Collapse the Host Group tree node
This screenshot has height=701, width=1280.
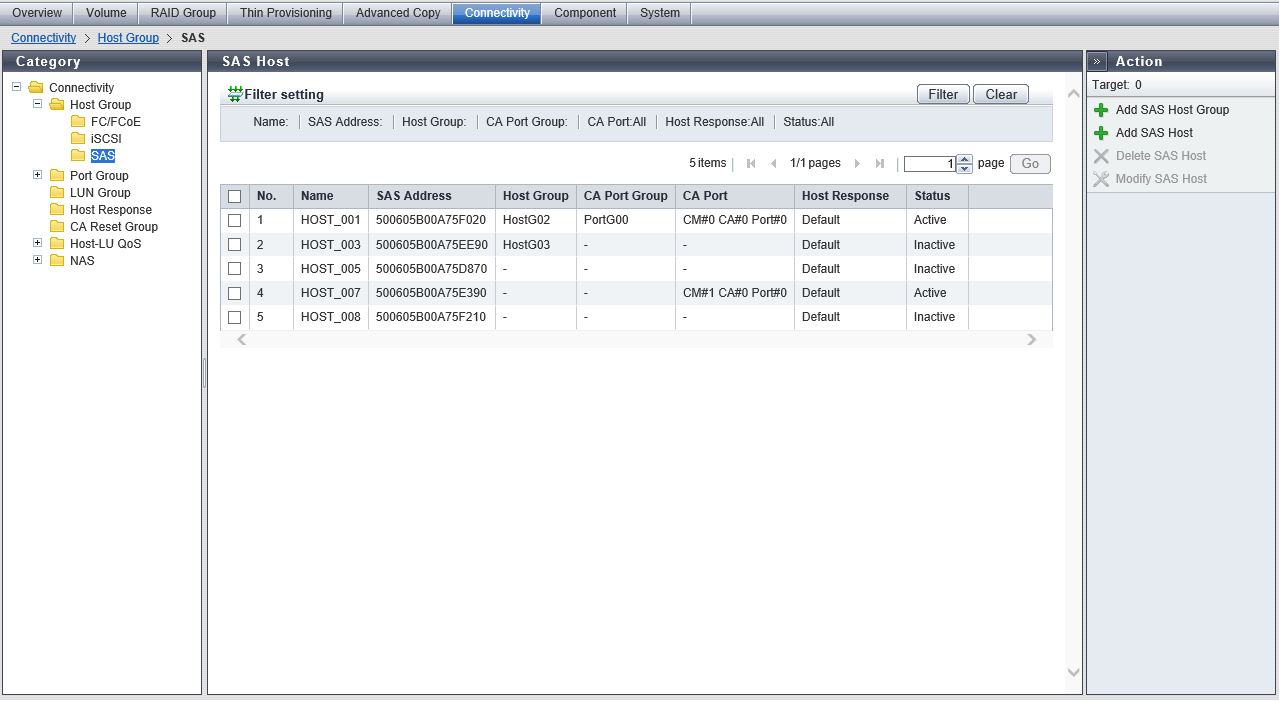[x=38, y=104]
